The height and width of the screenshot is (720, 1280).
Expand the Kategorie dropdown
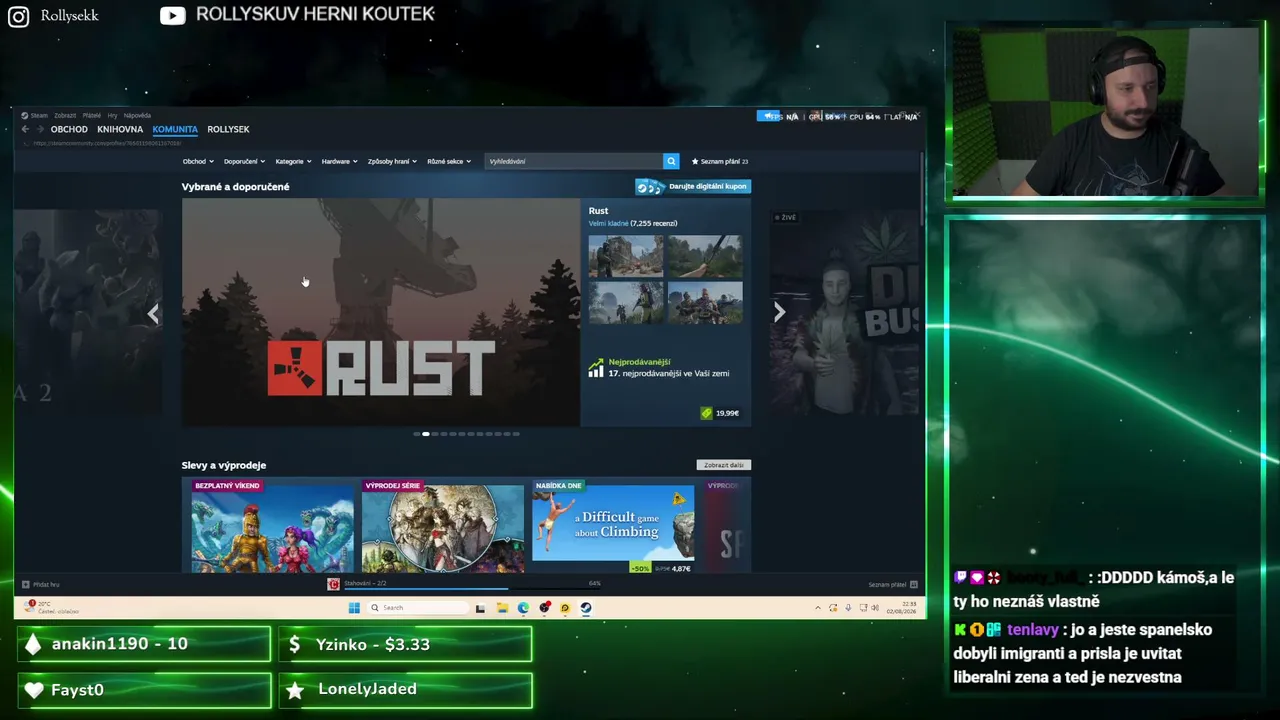[293, 161]
